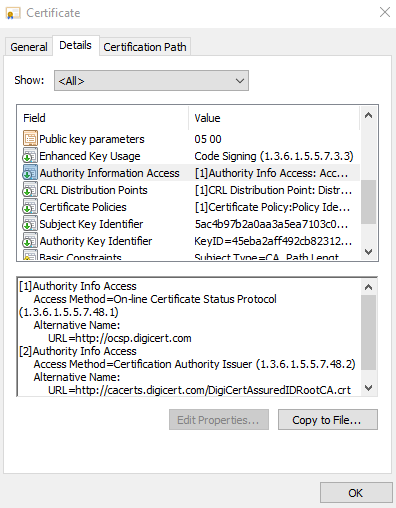396x508 pixels.
Task: Click the '[2]Authority Info Access' heading line
Action: coord(78,351)
